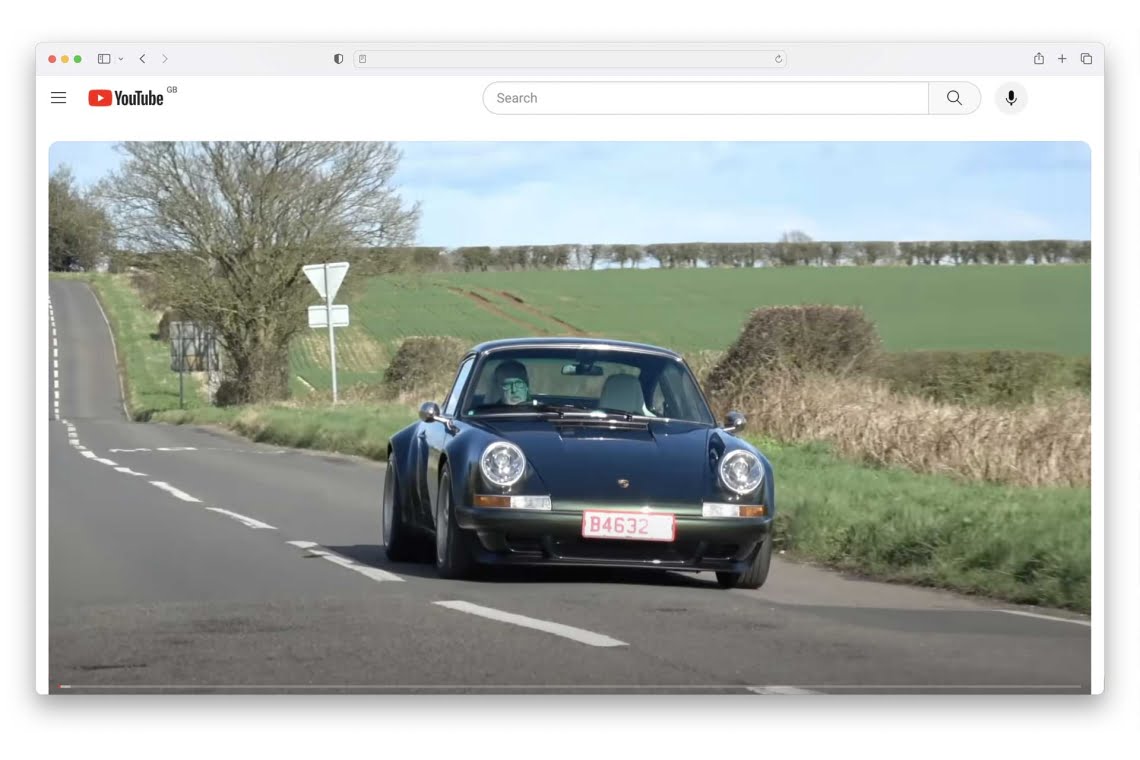This screenshot has width=1140, height=760.
Task: Click the video progress bar to seek
Action: tap(570, 686)
